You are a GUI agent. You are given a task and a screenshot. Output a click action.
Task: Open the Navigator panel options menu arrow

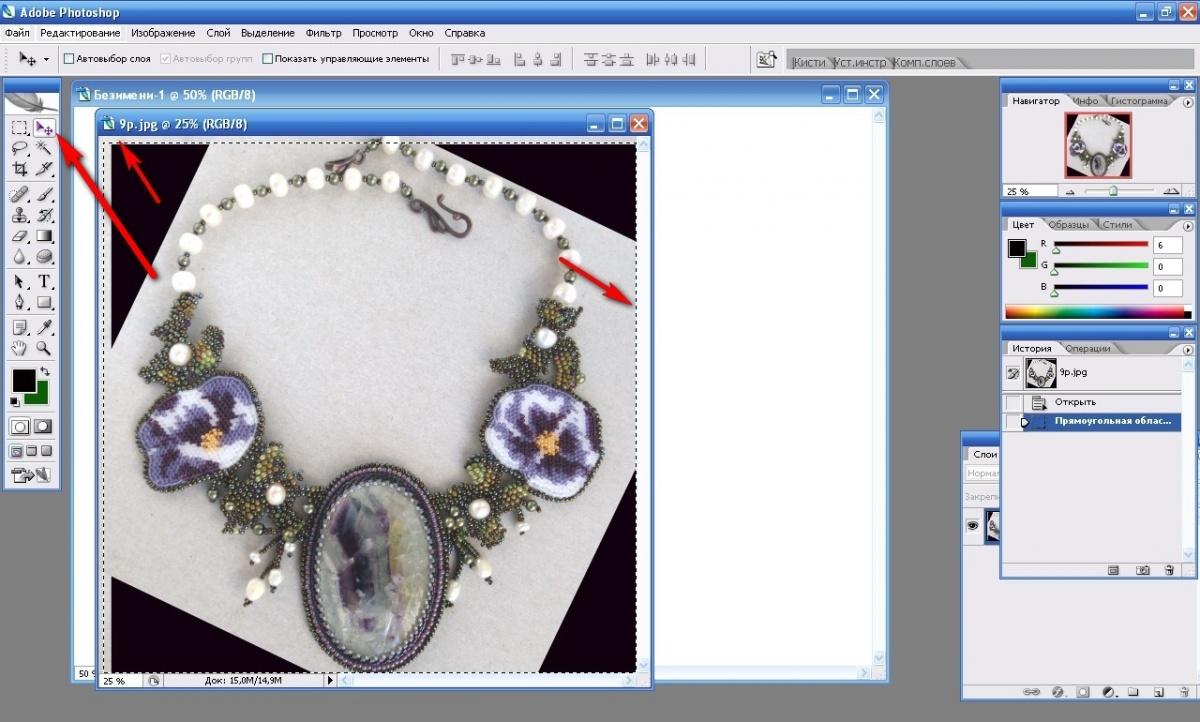tap(1187, 102)
